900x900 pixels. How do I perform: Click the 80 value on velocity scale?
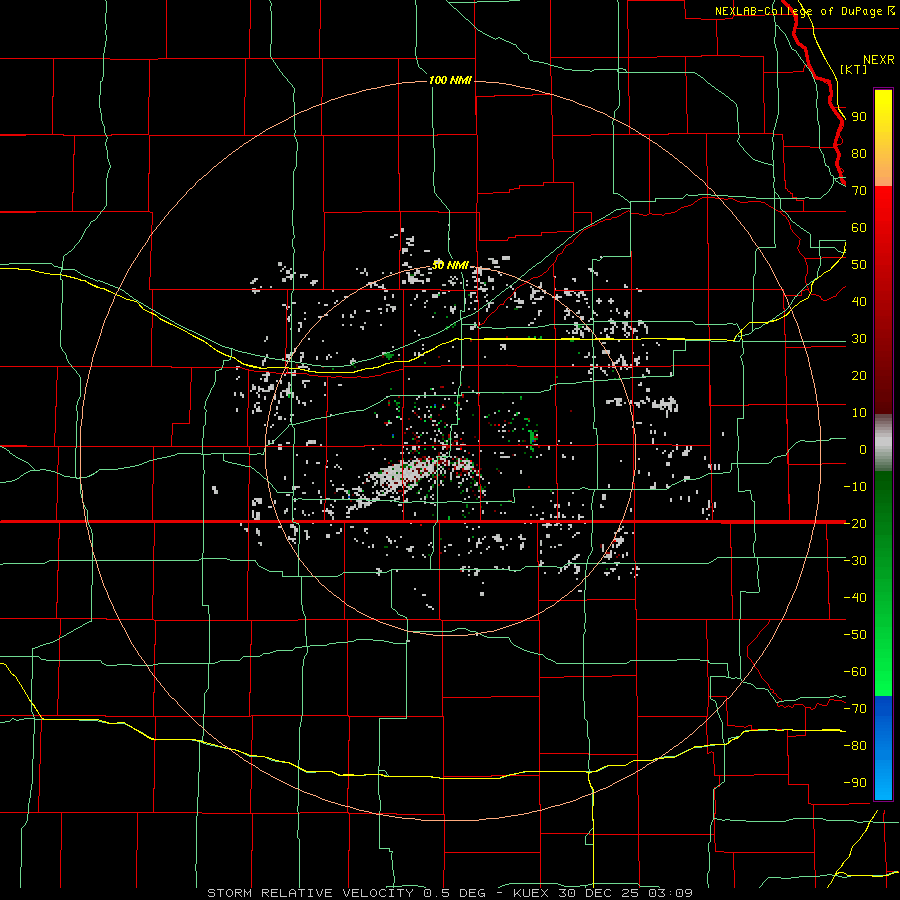(859, 153)
